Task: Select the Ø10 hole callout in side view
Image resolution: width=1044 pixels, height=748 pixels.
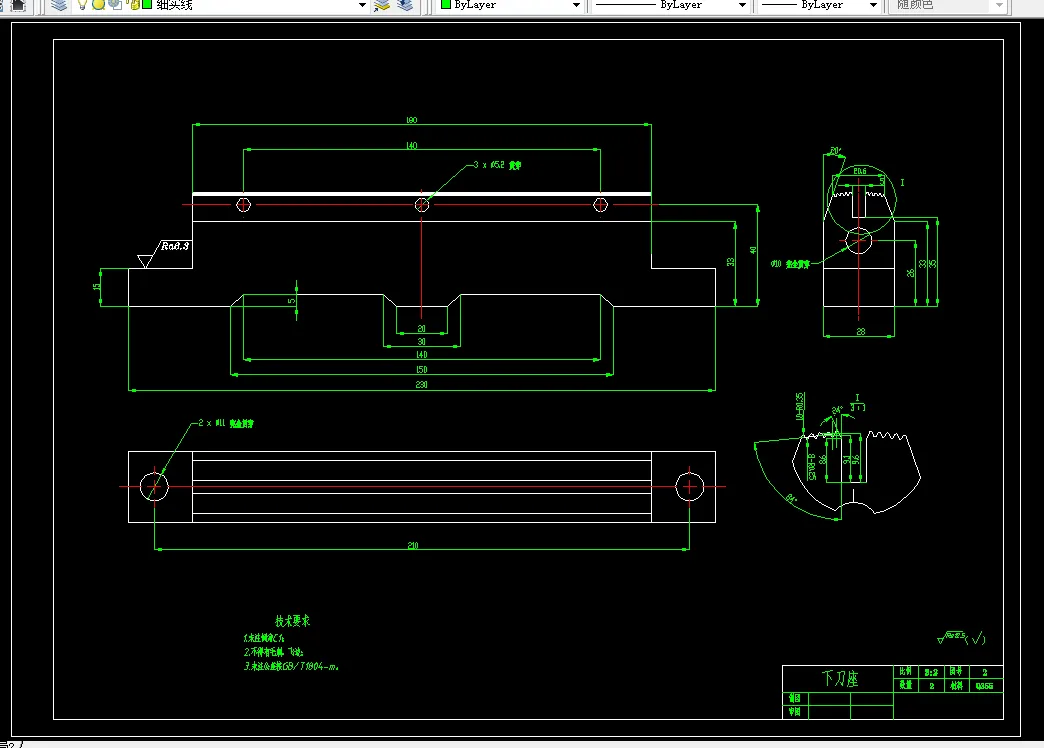Action: [790, 264]
